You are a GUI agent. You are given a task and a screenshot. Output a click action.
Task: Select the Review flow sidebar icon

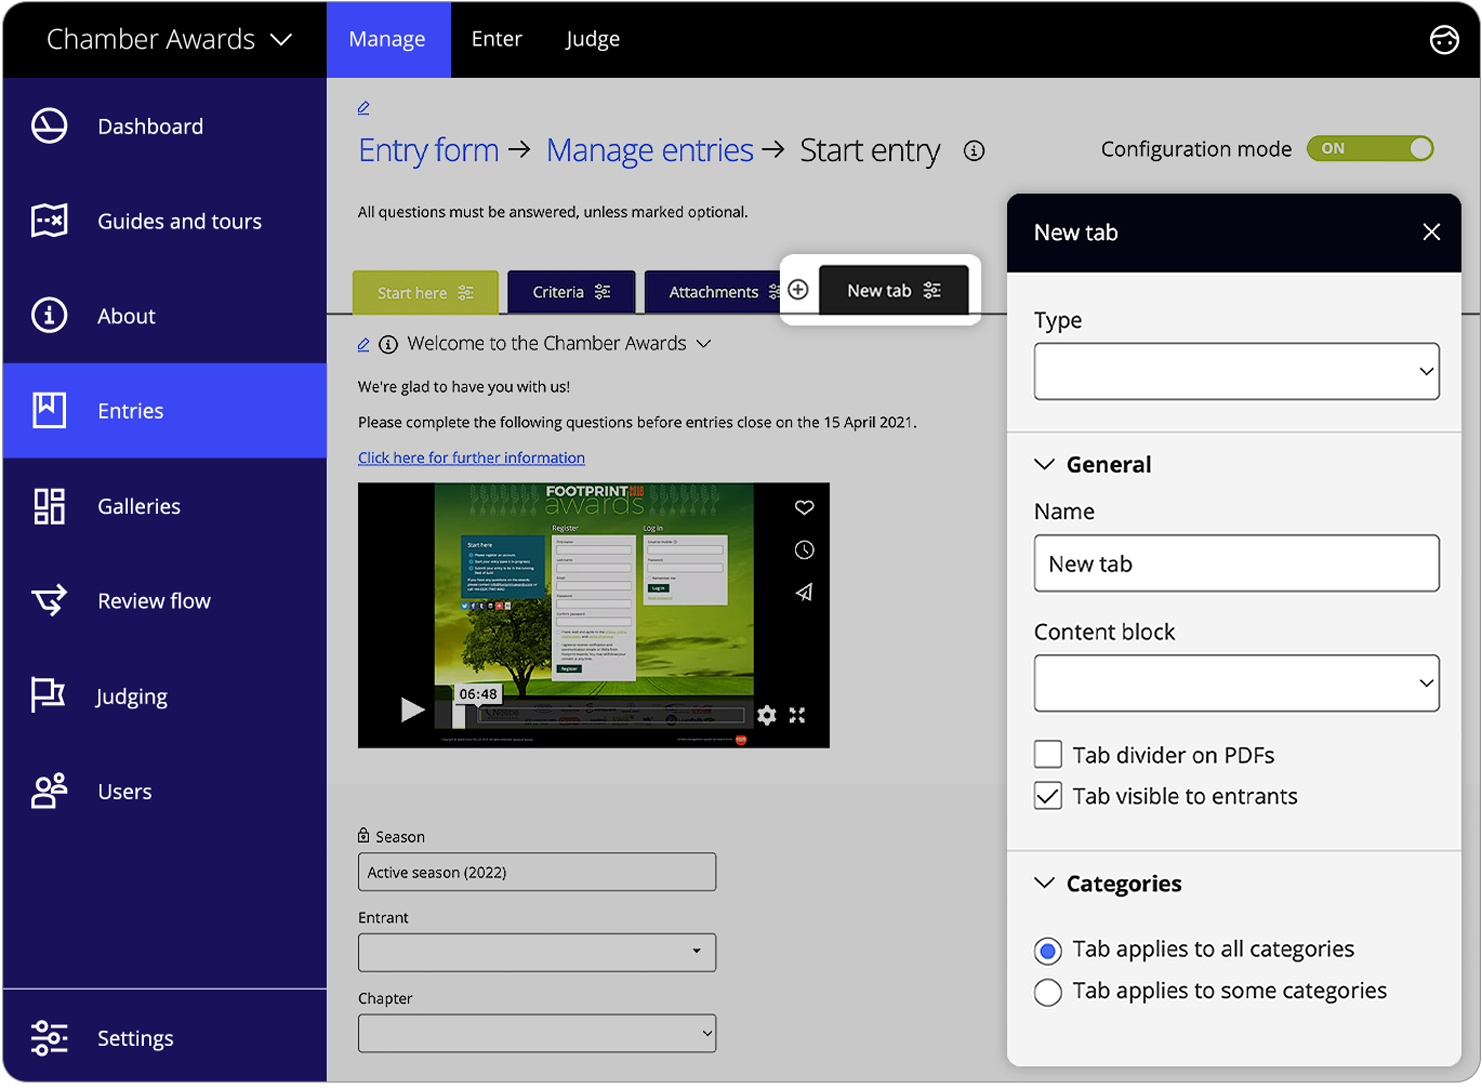(x=49, y=601)
